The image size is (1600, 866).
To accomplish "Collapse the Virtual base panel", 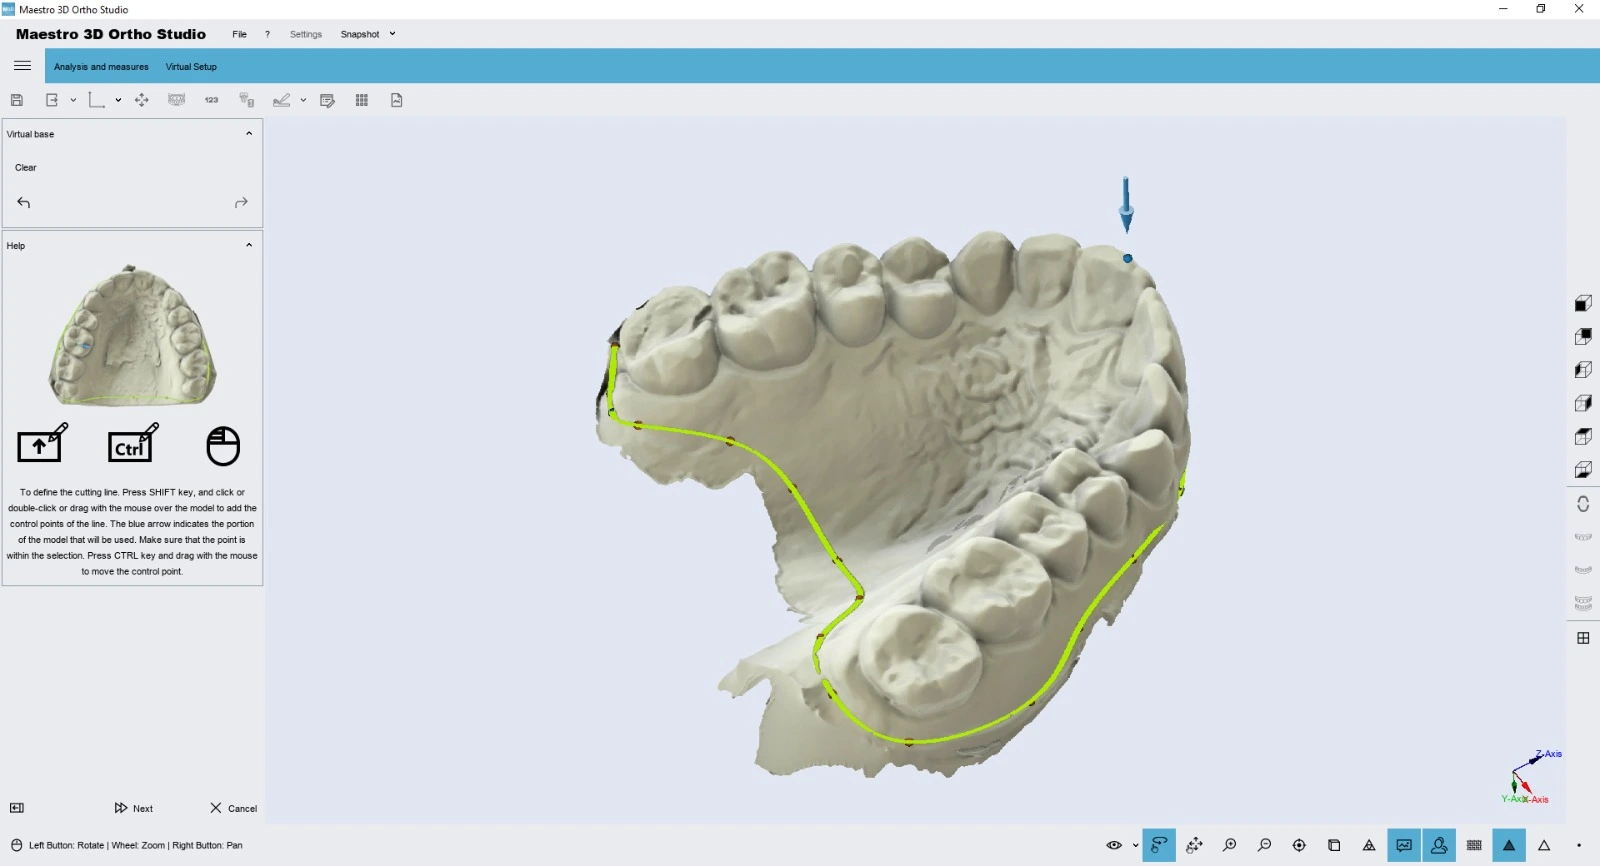I will (x=249, y=133).
